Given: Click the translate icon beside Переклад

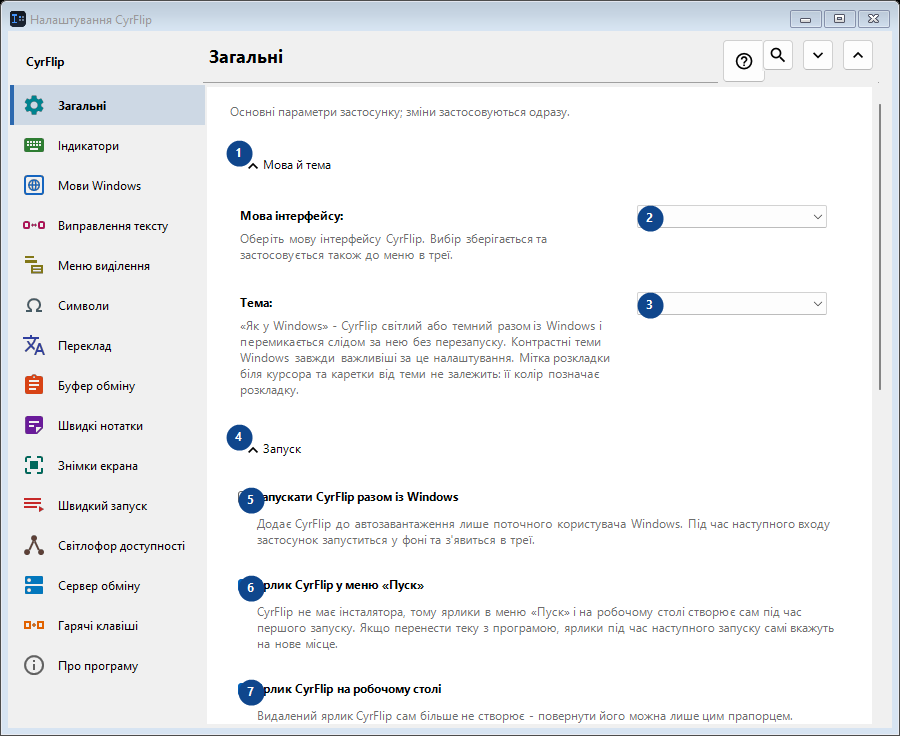Looking at the screenshot, I should 34,346.
